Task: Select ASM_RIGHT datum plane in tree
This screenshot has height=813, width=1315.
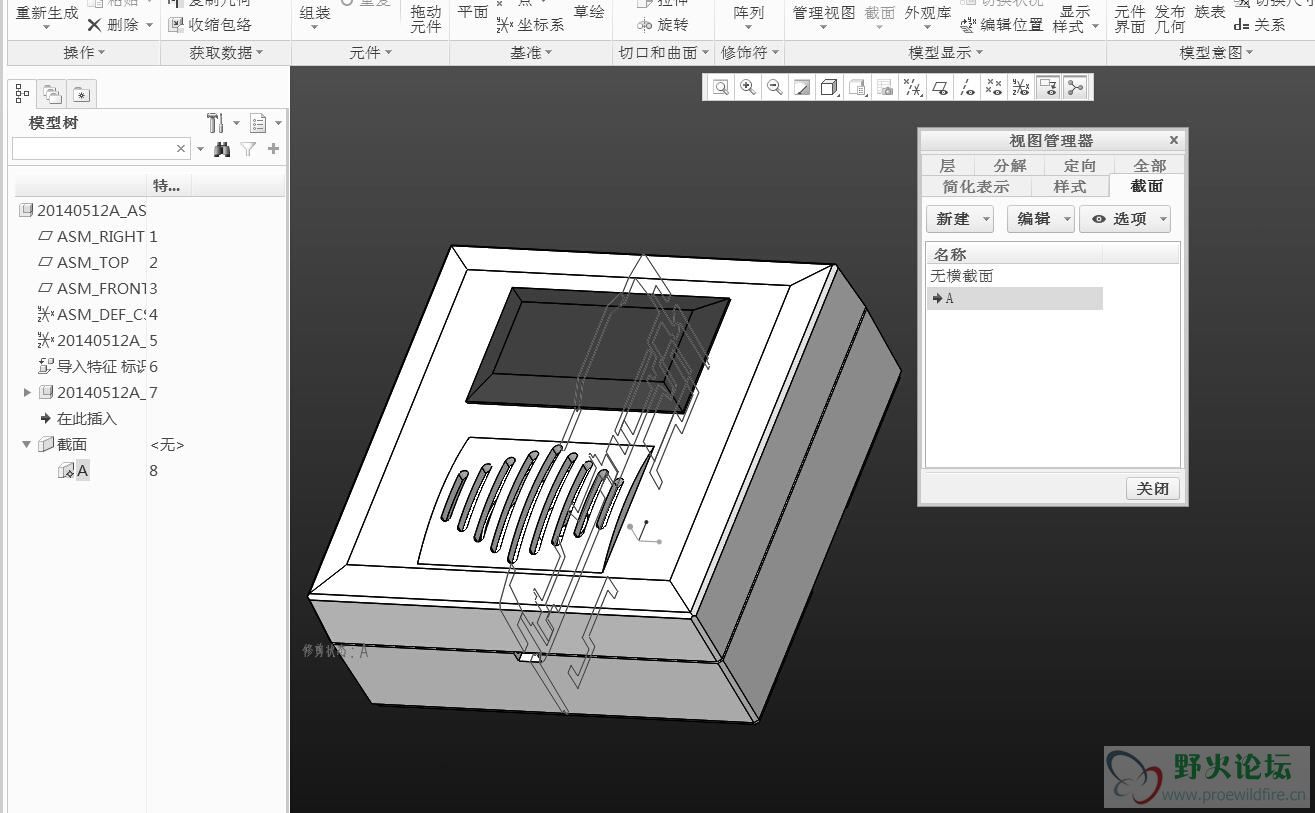Action: (x=91, y=236)
